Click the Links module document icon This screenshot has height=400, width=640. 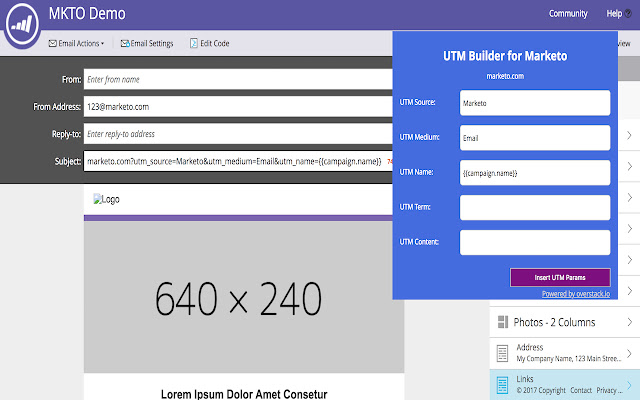click(502, 385)
